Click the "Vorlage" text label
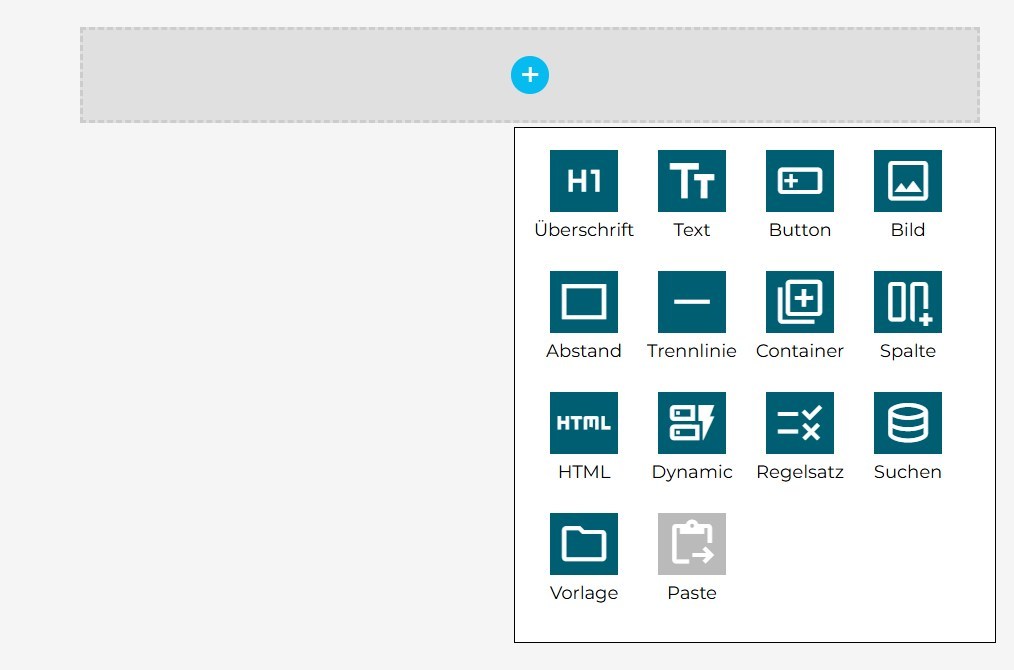 [584, 593]
